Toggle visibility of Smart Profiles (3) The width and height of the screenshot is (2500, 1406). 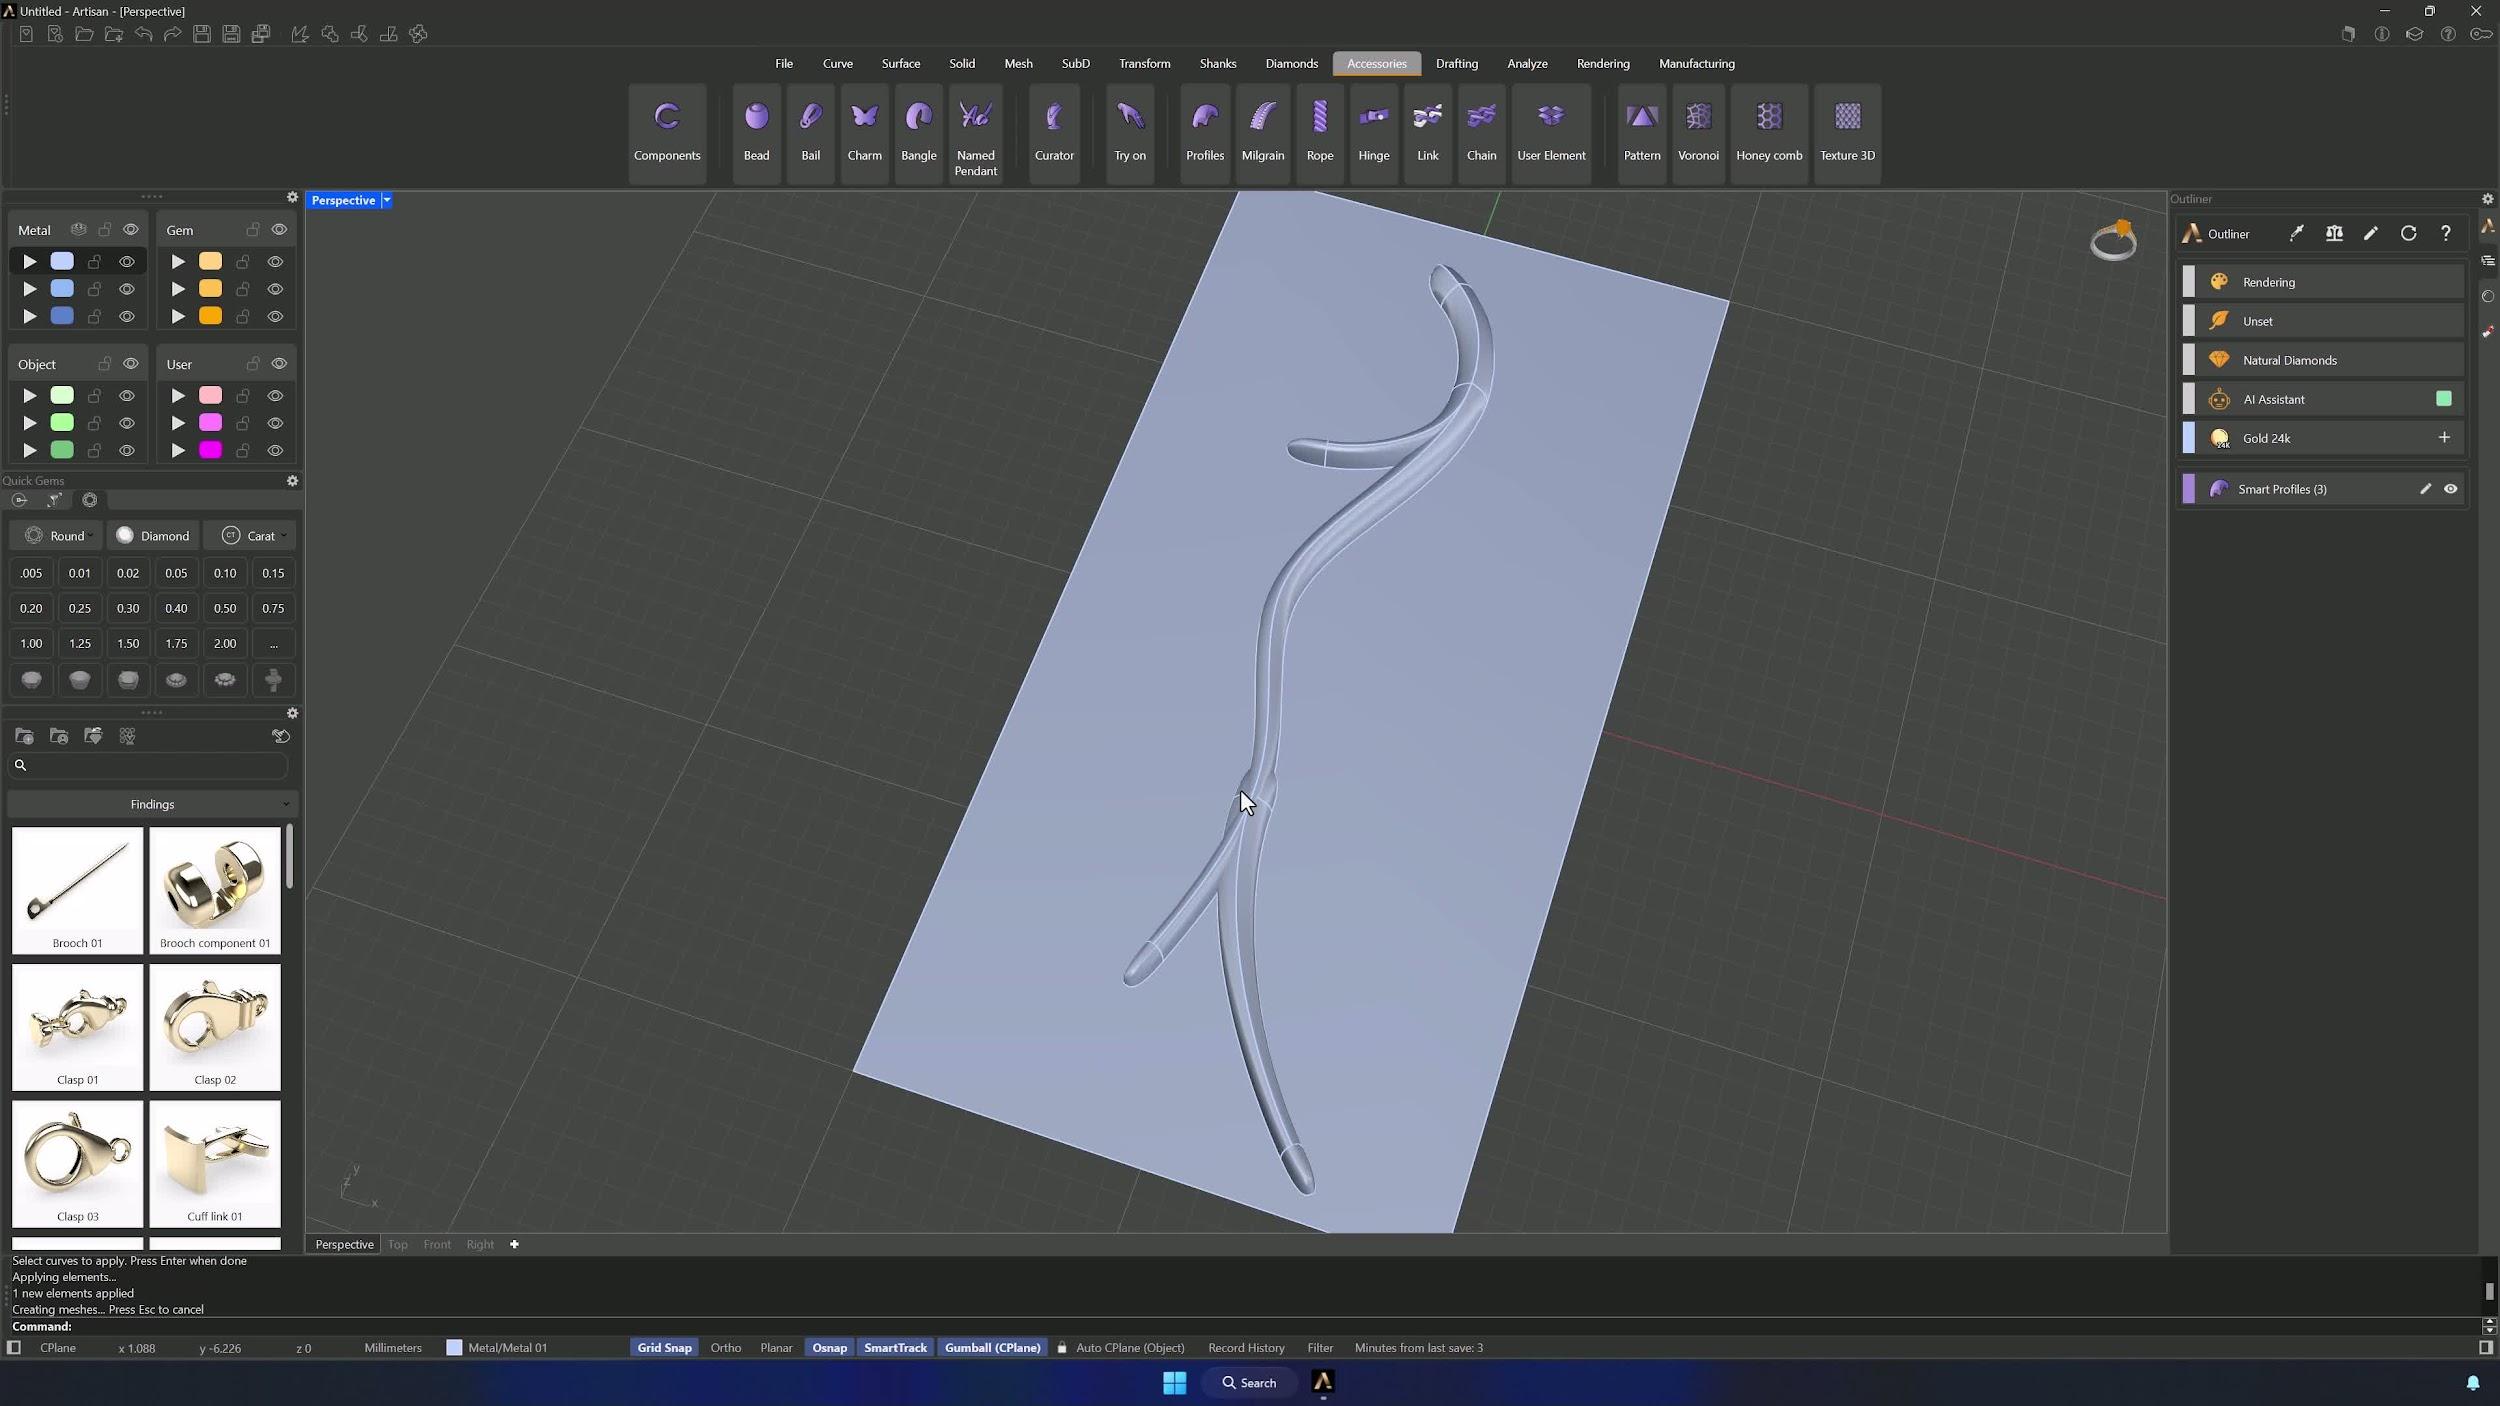coord(2450,489)
